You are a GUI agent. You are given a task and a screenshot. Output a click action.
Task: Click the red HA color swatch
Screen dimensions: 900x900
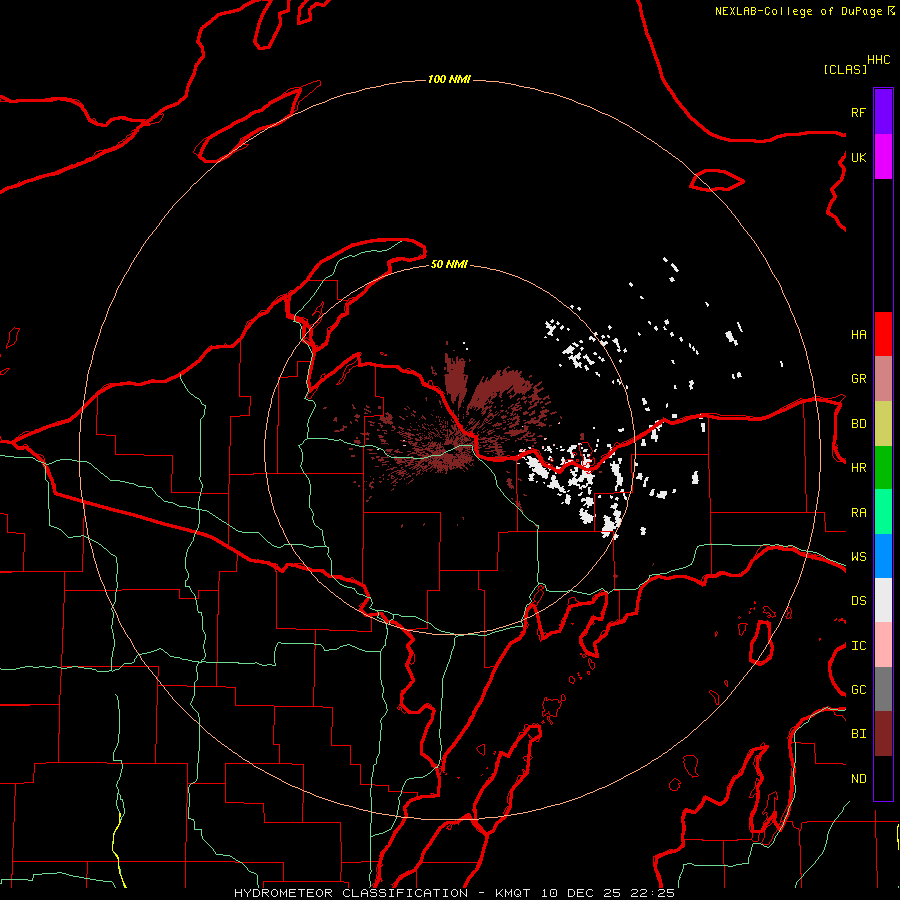[x=883, y=334]
